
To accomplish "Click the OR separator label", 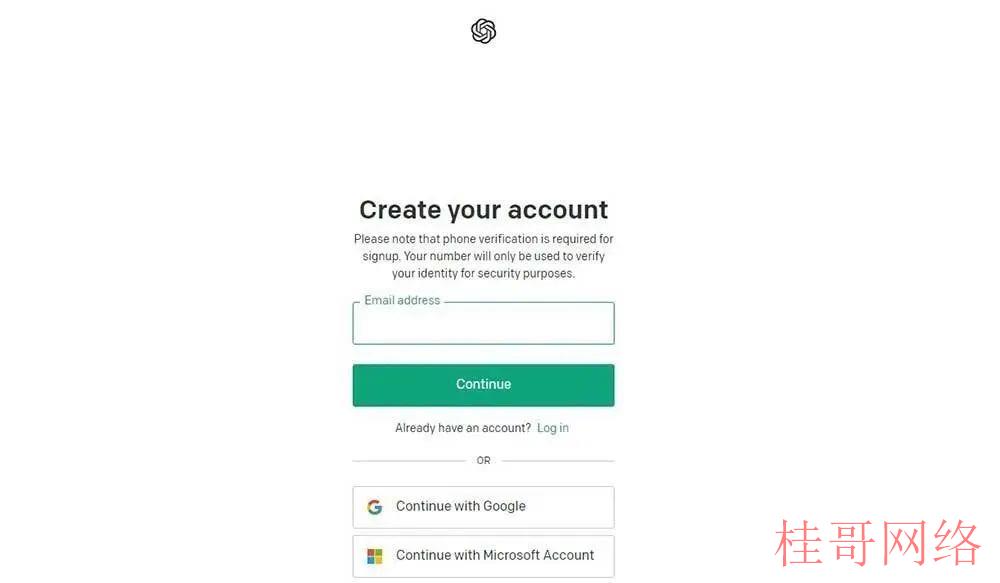I will point(483,461).
